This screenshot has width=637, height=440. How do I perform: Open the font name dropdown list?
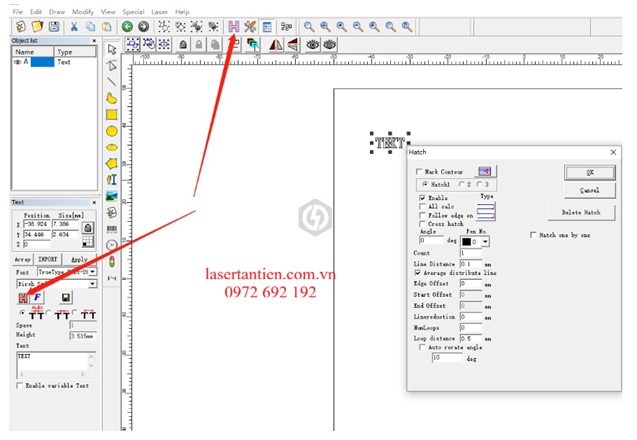tap(92, 284)
